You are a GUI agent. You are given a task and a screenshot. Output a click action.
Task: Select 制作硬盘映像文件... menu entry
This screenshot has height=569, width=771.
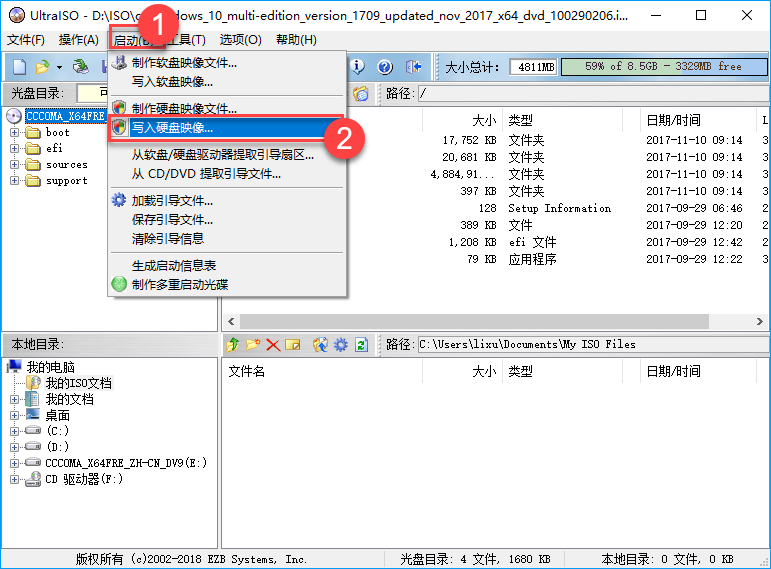click(227, 108)
